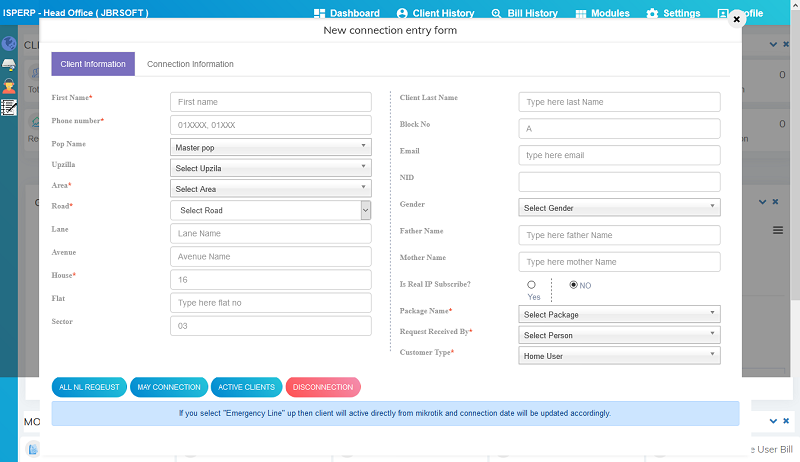The width and height of the screenshot is (800, 462).
Task: Select Yes for Real IP Subscribe
Action: 532,285
